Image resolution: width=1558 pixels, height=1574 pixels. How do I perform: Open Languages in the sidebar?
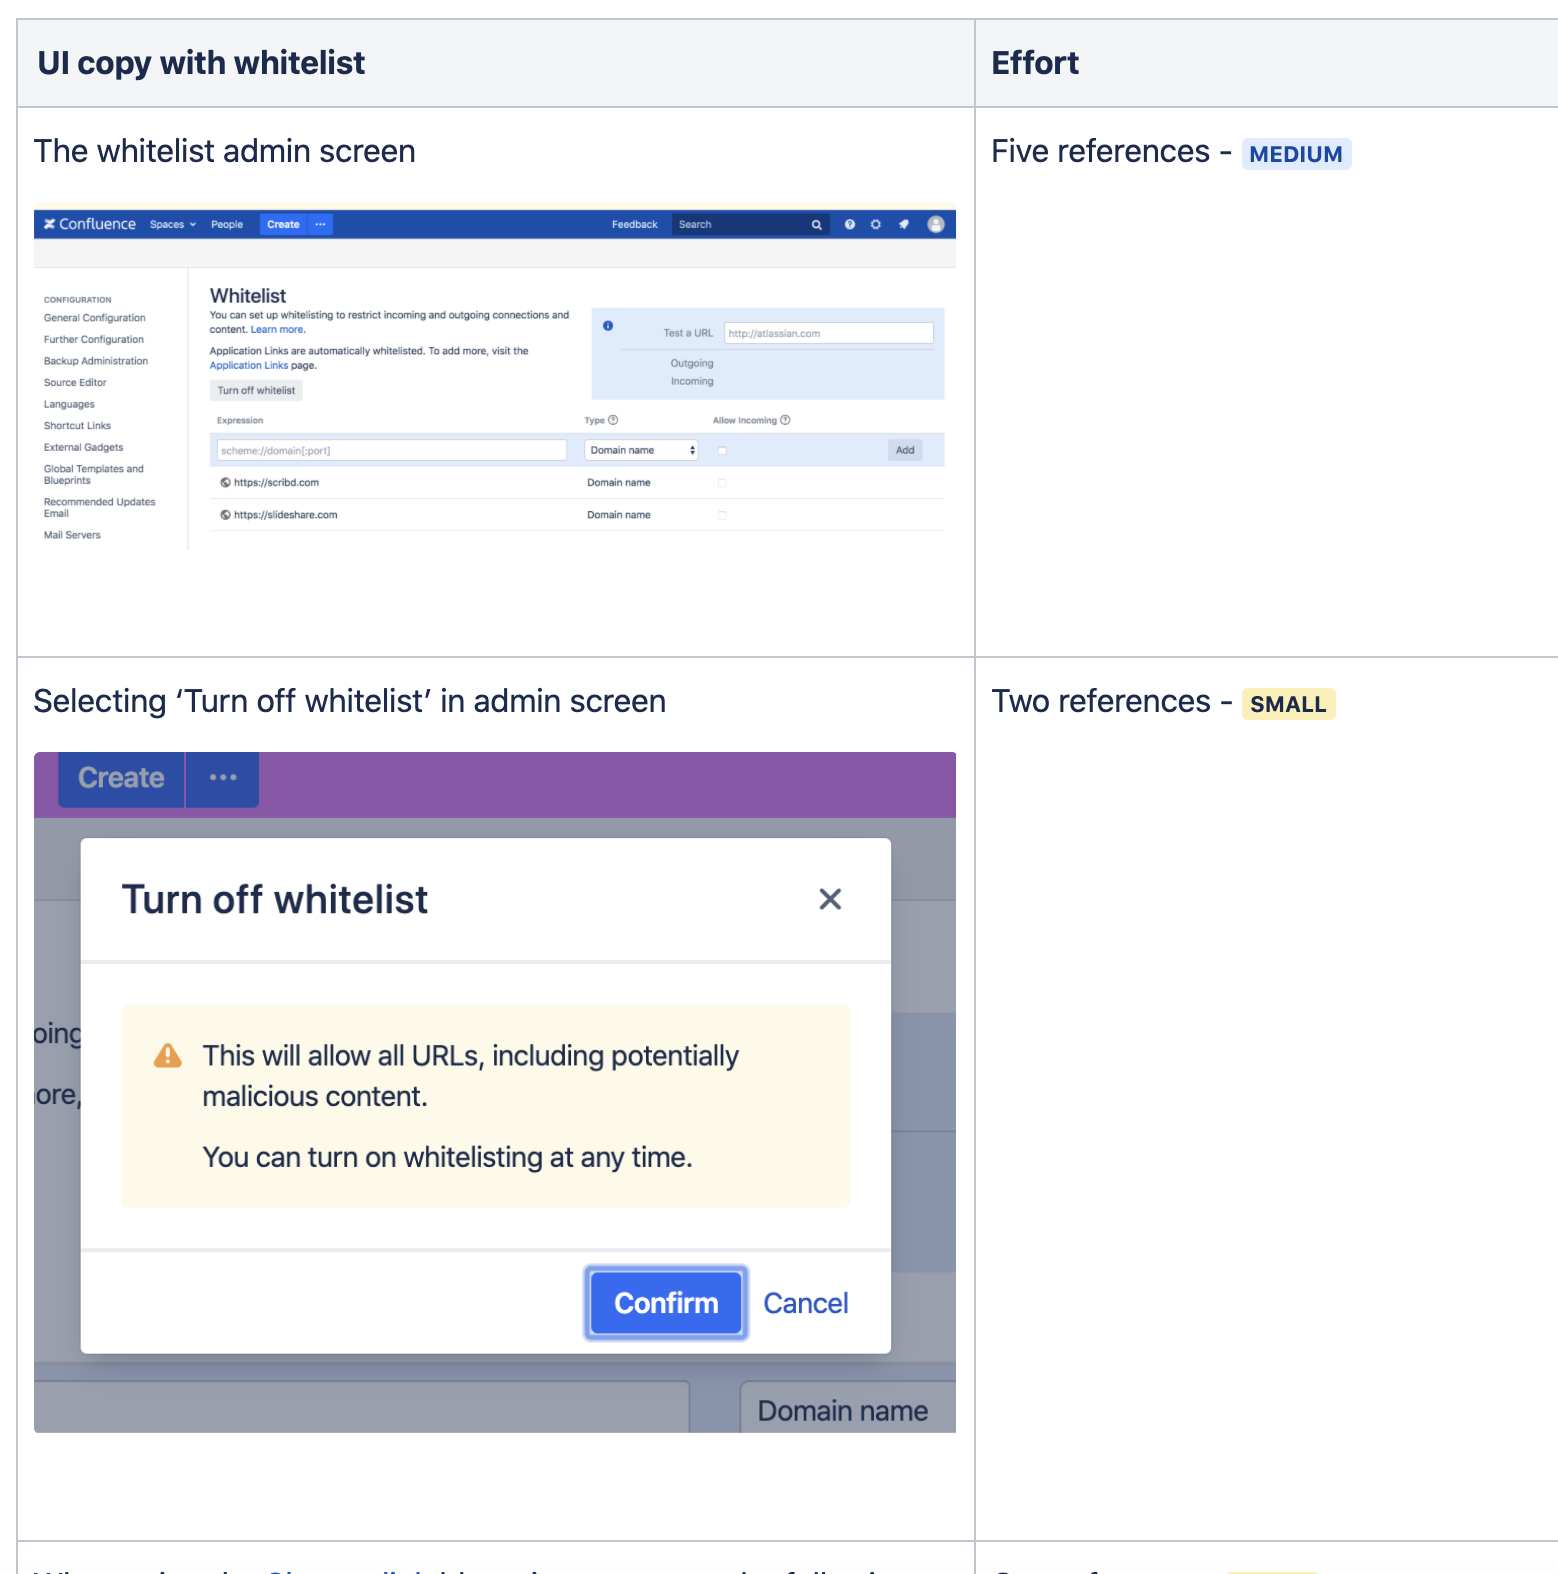tap(69, 405)
